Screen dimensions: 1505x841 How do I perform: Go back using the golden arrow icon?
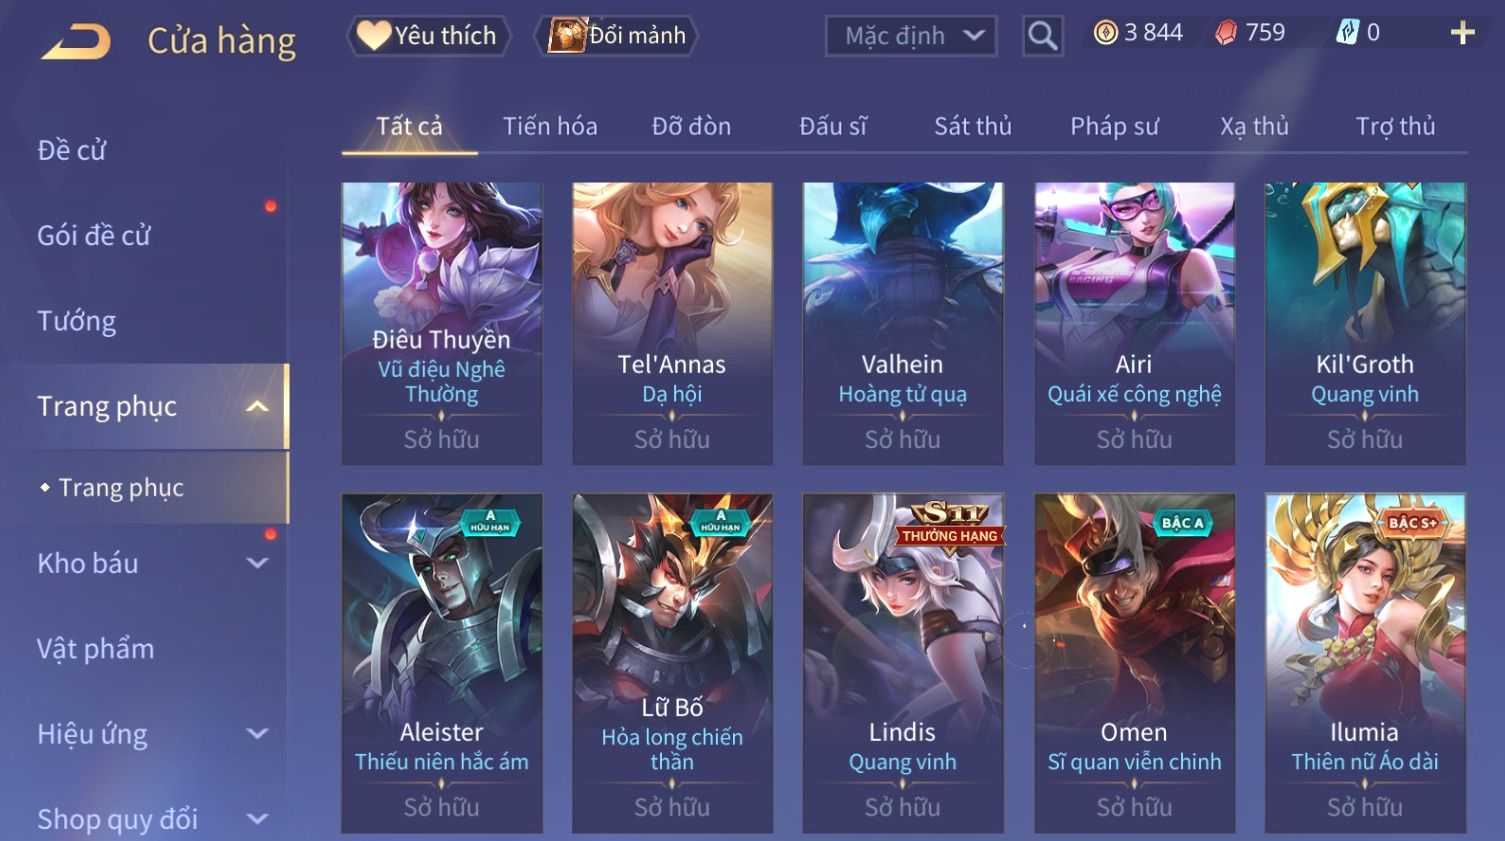[76, 42]
